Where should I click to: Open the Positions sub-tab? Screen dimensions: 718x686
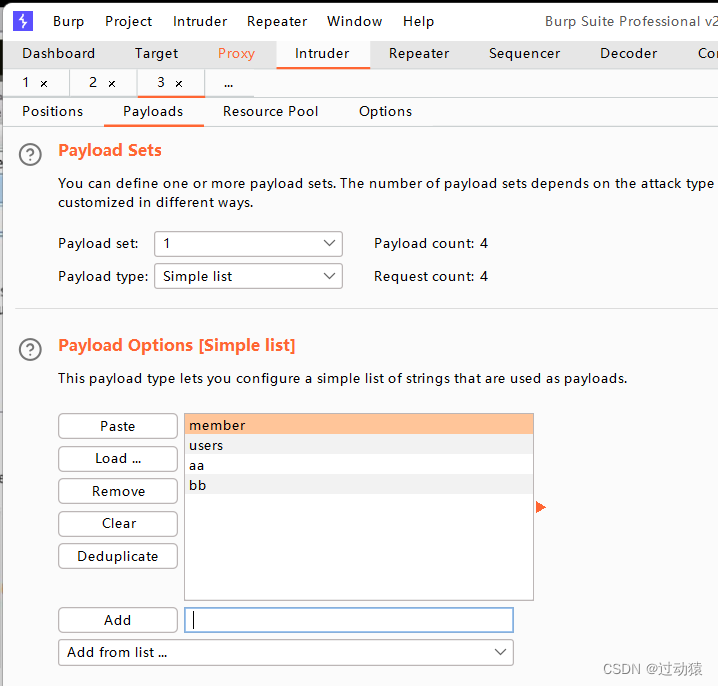(x=53, y=111)
